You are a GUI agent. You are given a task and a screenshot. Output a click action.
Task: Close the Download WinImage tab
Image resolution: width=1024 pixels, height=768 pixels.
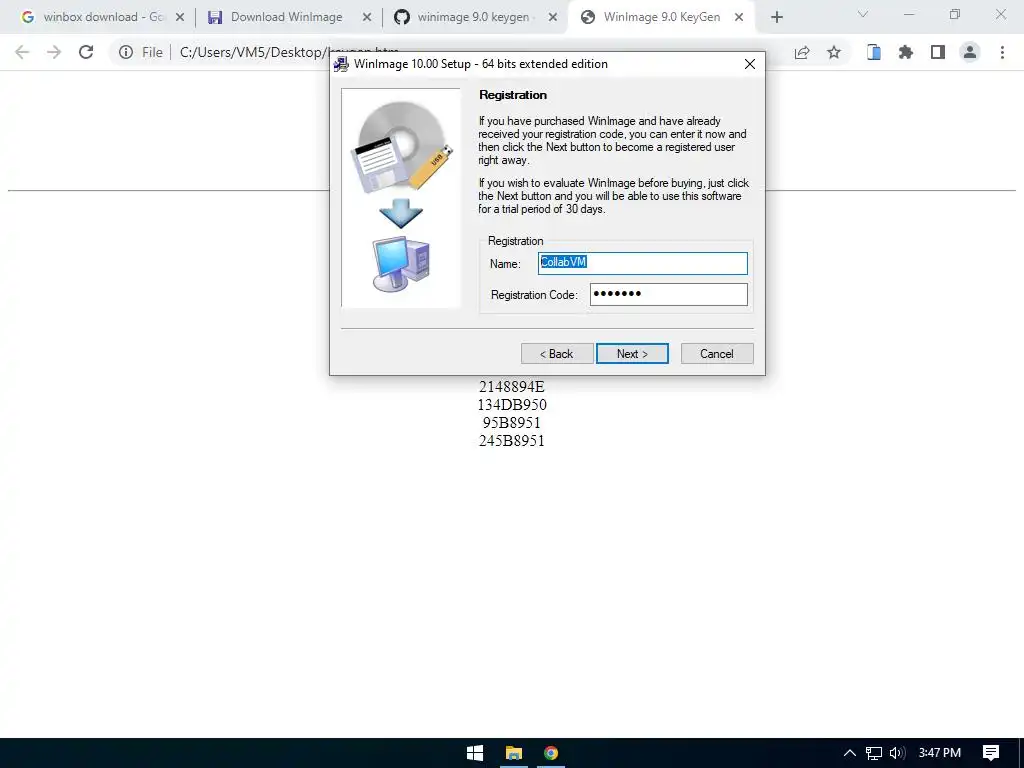pyautogui.click(x=367, y=17)
